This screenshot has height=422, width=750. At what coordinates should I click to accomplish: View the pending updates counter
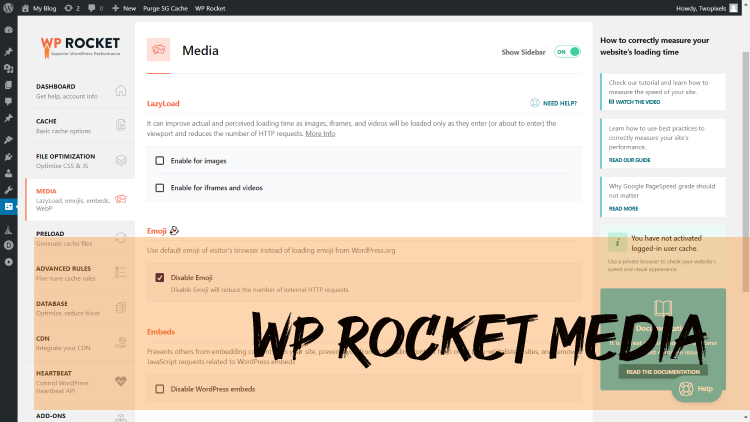pyautogui.click(x=72, y=8)
